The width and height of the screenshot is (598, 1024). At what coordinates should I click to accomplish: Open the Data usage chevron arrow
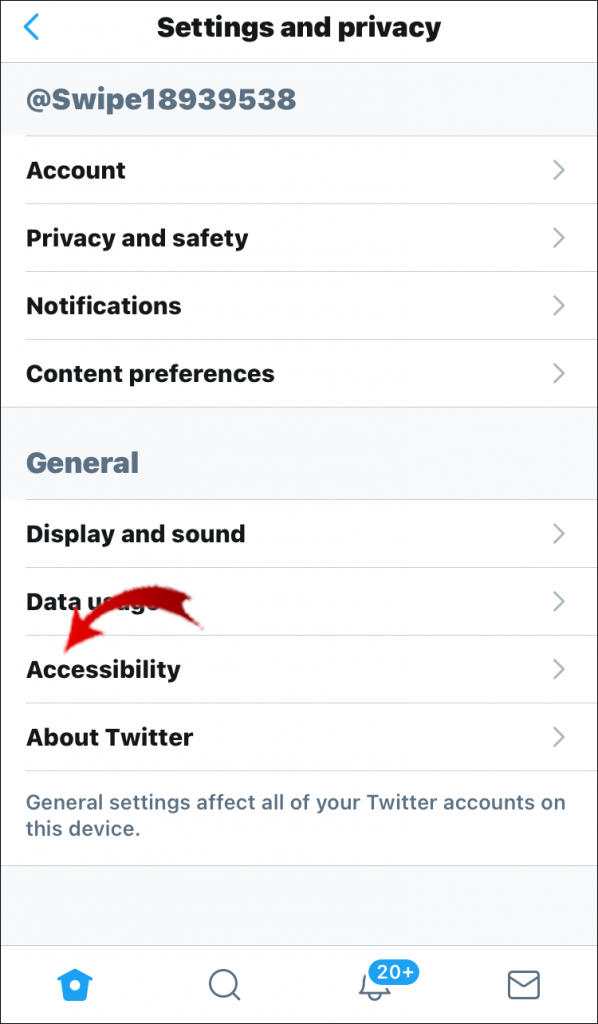click(559, 602)
